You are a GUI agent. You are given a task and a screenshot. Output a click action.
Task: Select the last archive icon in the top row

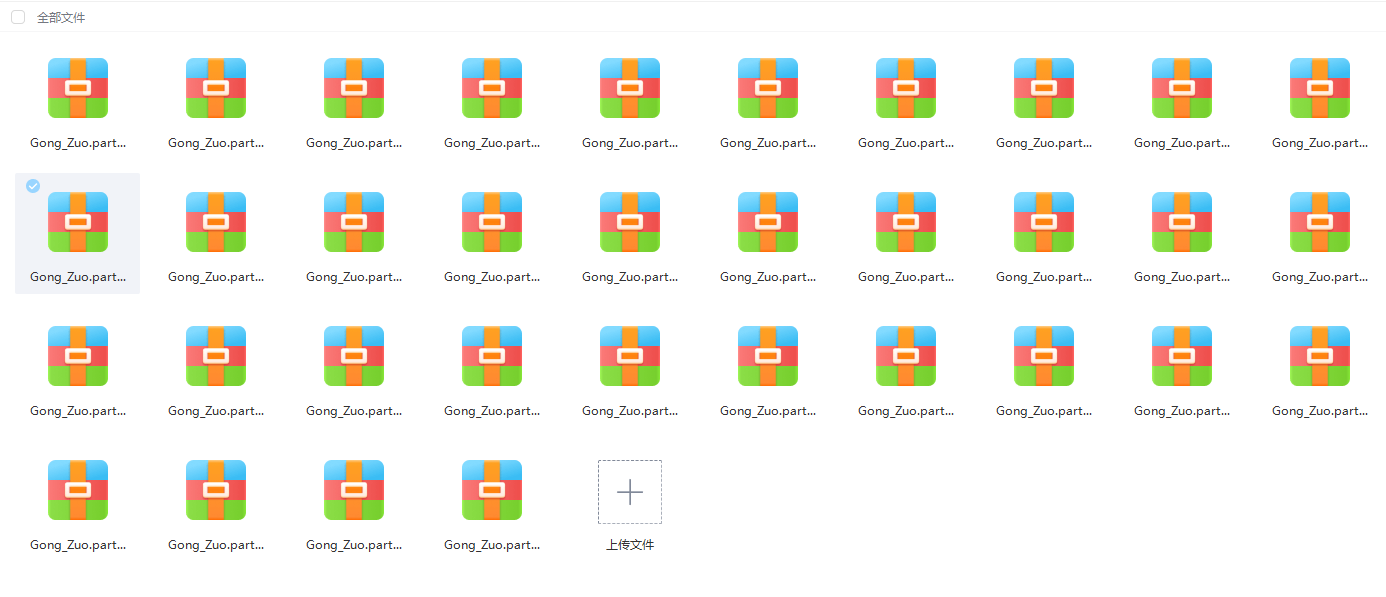pyautogui.click(x=1319, y=88)
